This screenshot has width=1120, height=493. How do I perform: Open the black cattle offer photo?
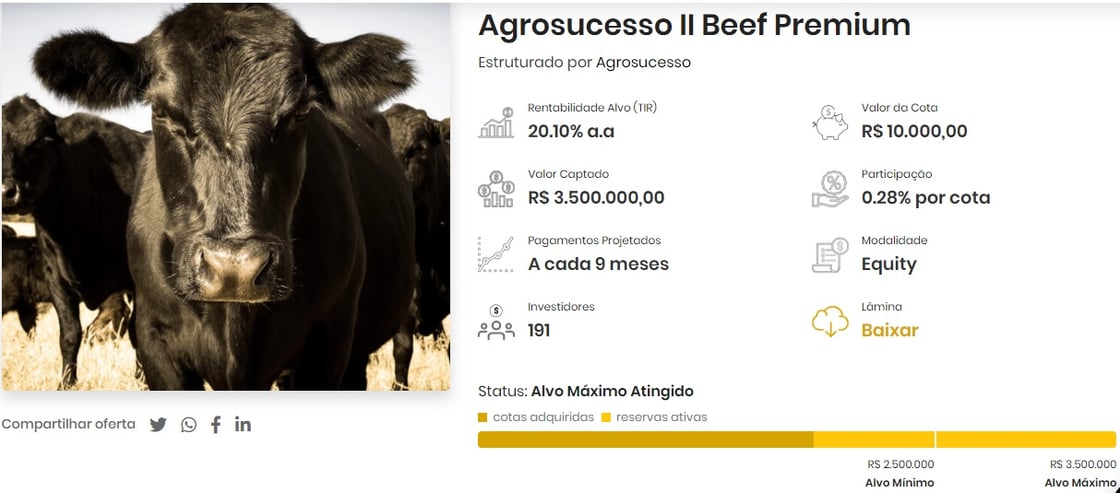226,197
